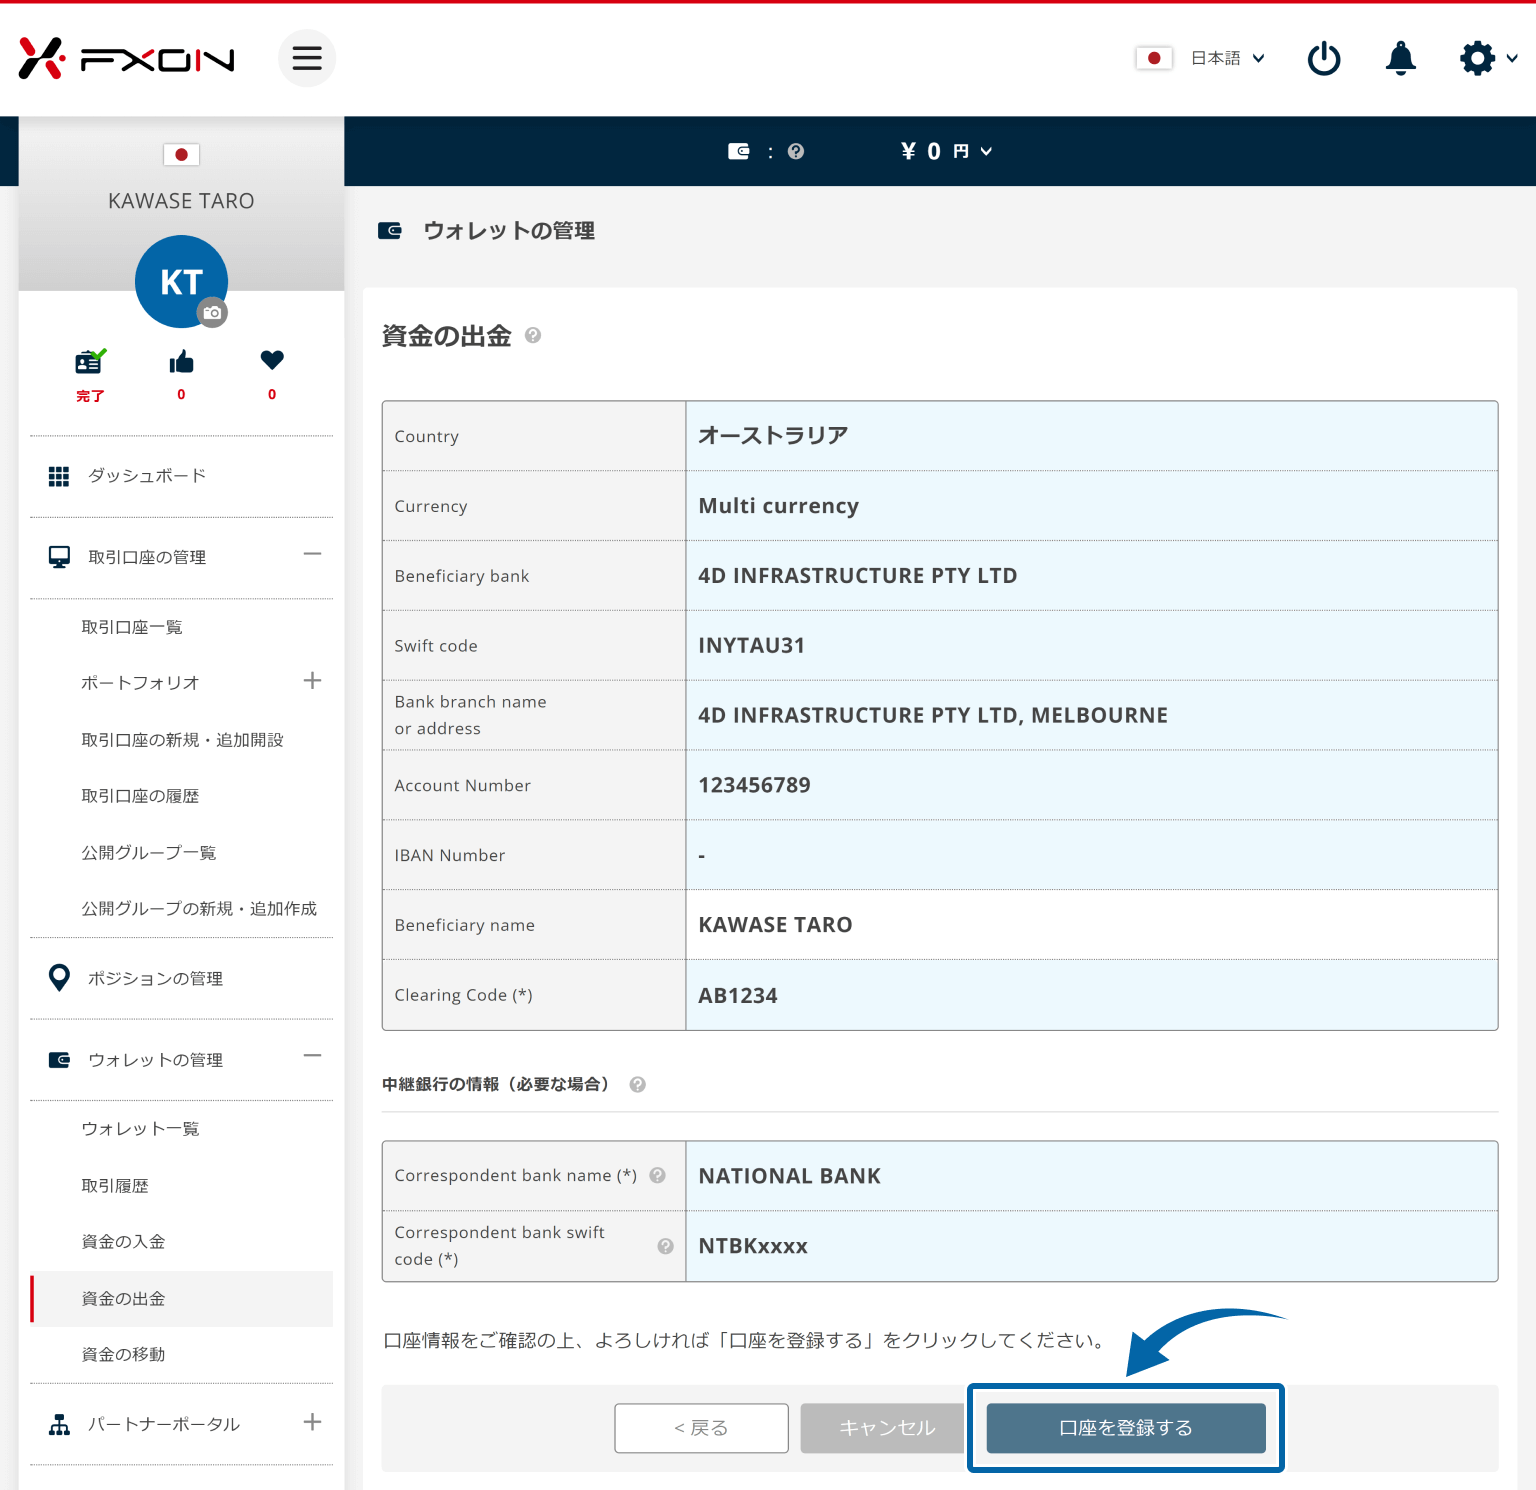Click the KAWASE TARO name in the sidebar
The height and width of the screenshot is (1490, 1536).
click(x=181, y=201)
